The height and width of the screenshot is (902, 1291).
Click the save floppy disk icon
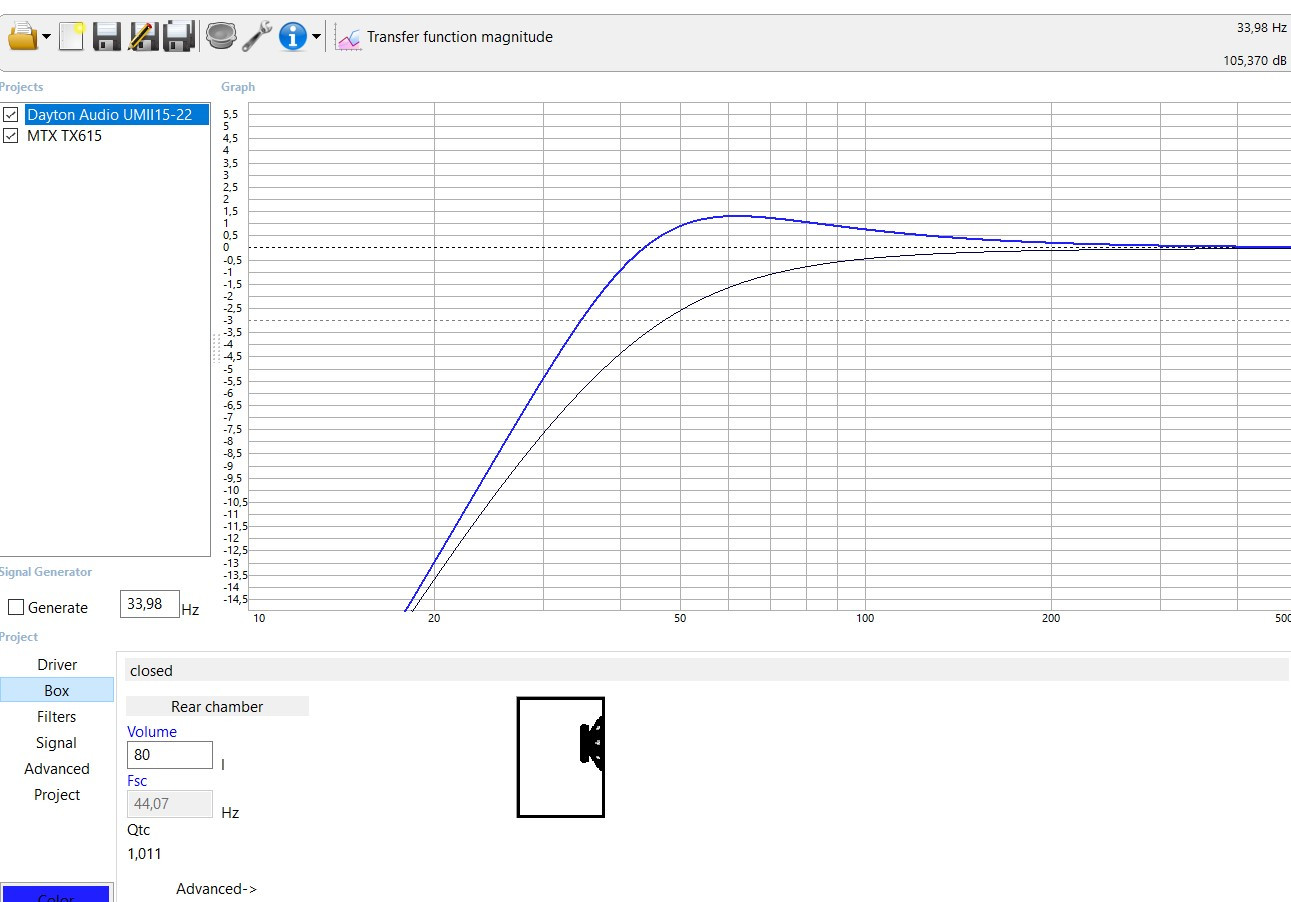pyautogui.click(x=107, y=37)
